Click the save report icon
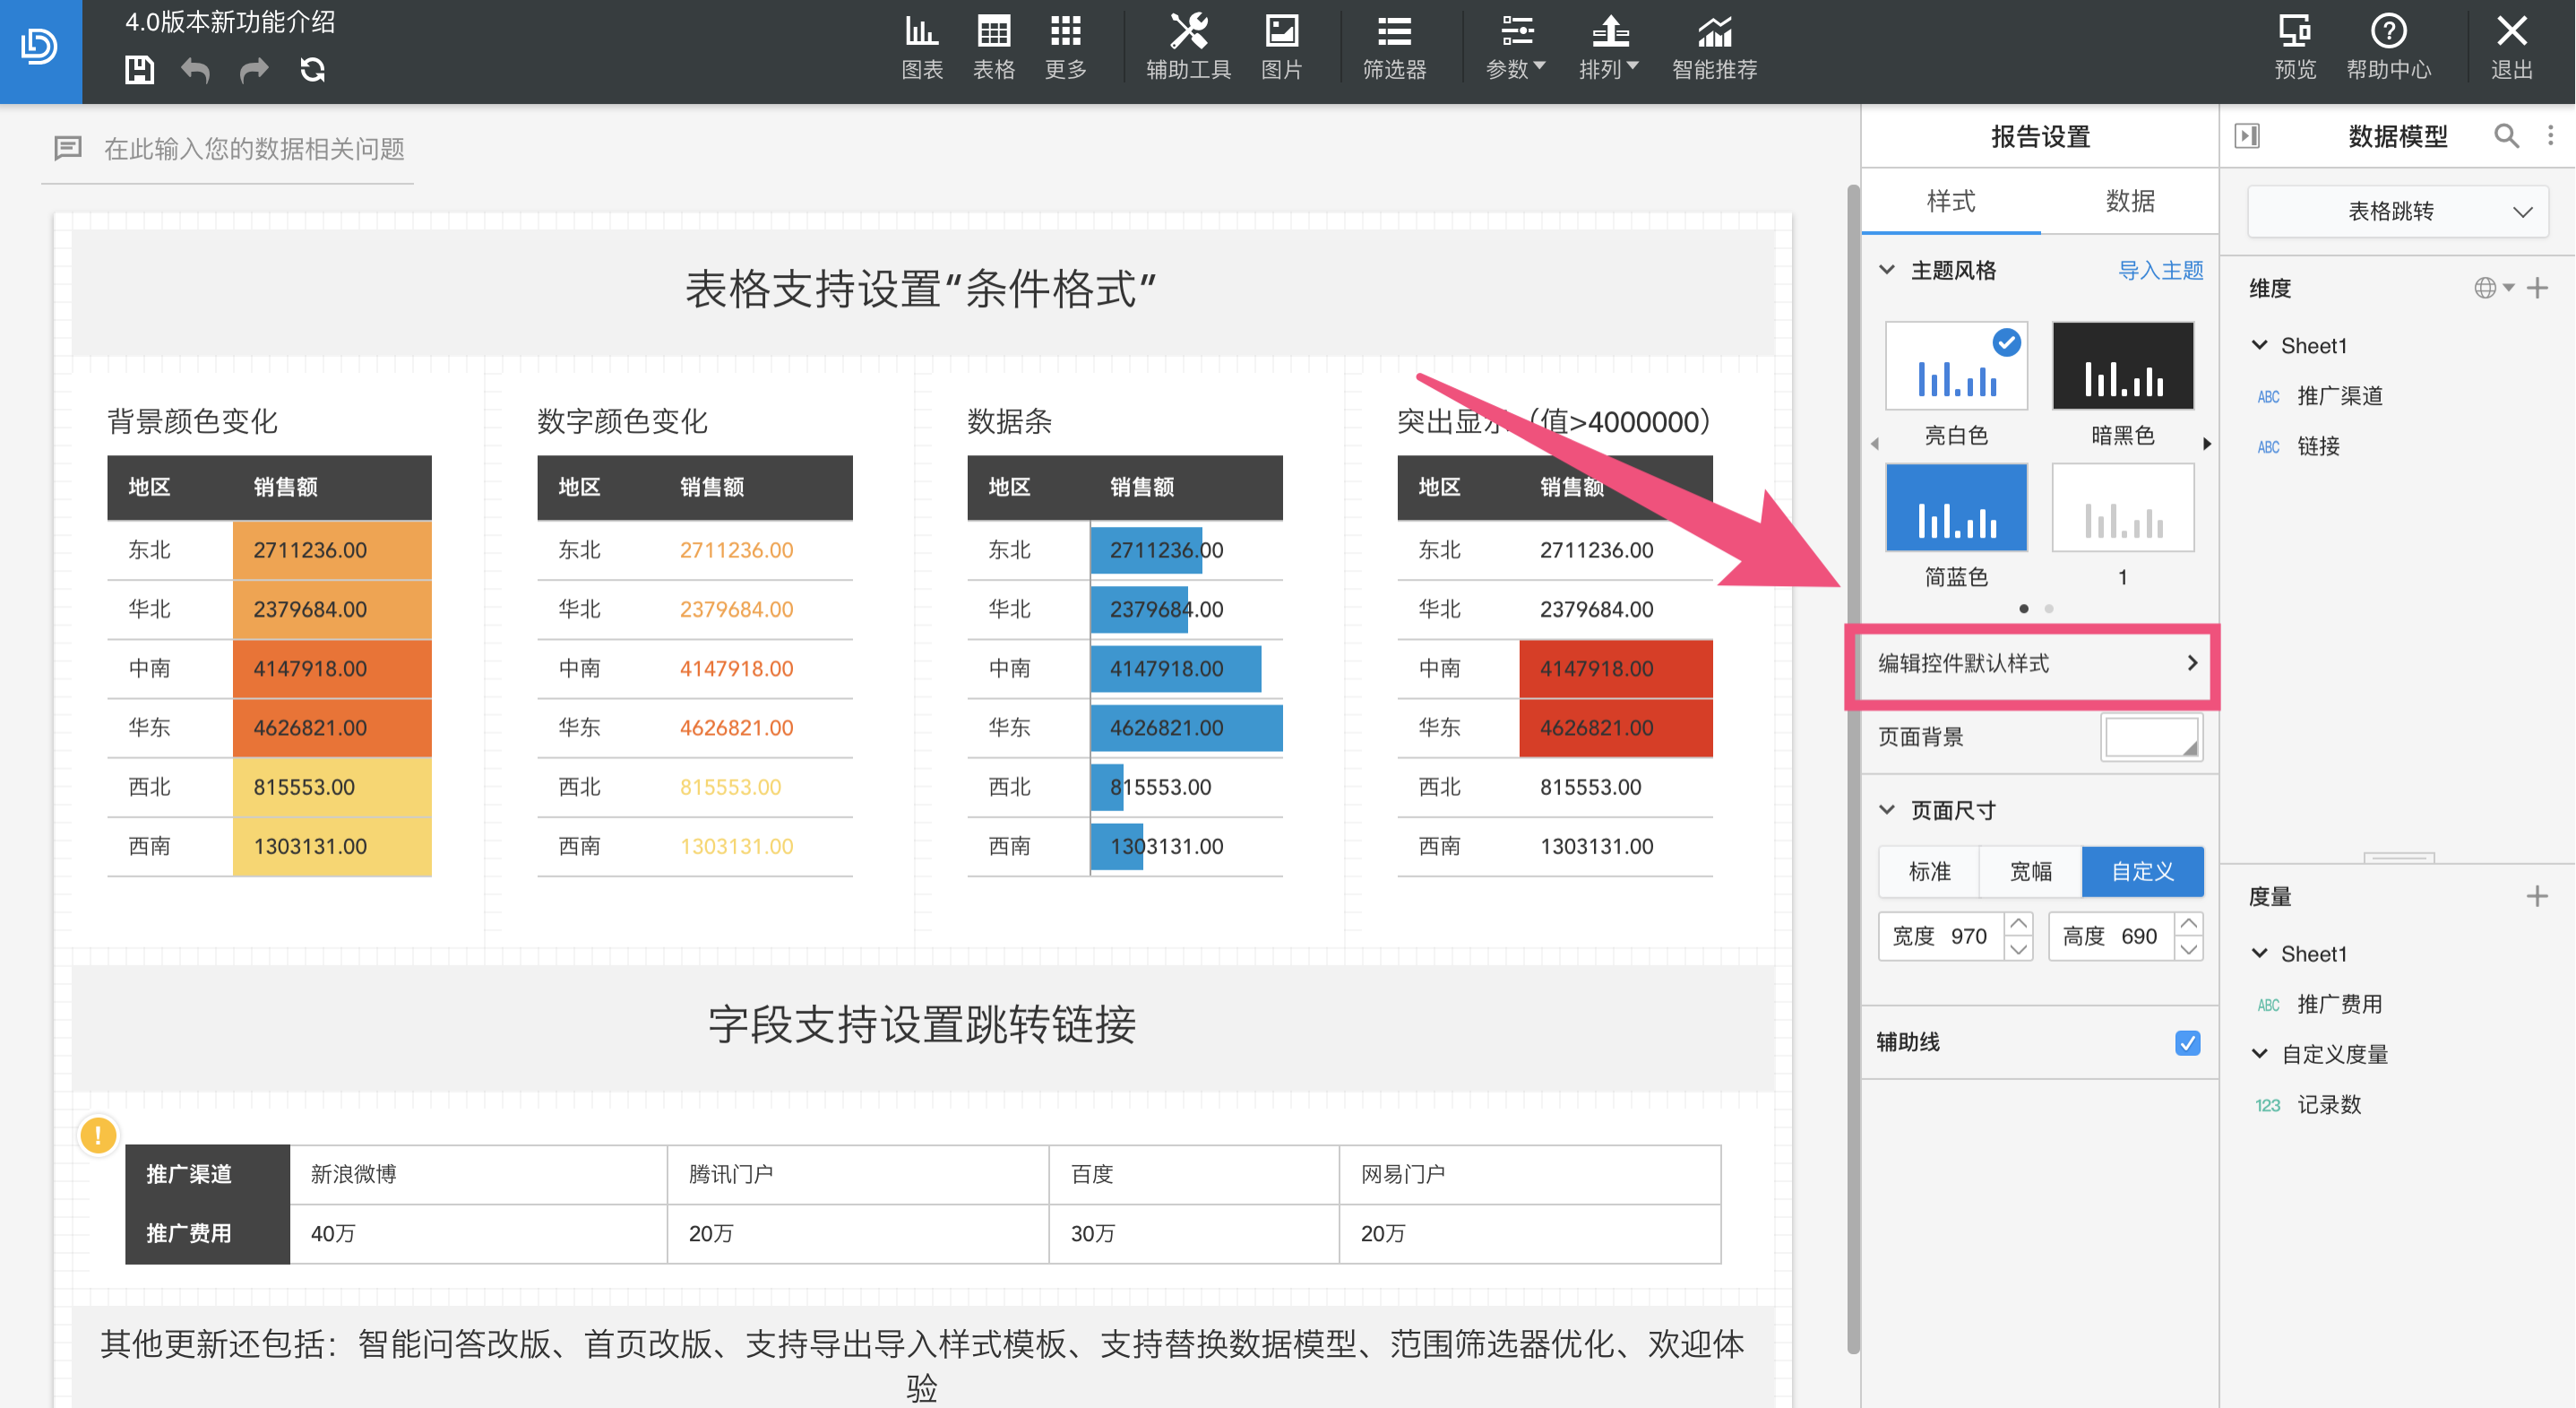The height and width of the screenshot is (1408, 2576). [x=139, y=70]
